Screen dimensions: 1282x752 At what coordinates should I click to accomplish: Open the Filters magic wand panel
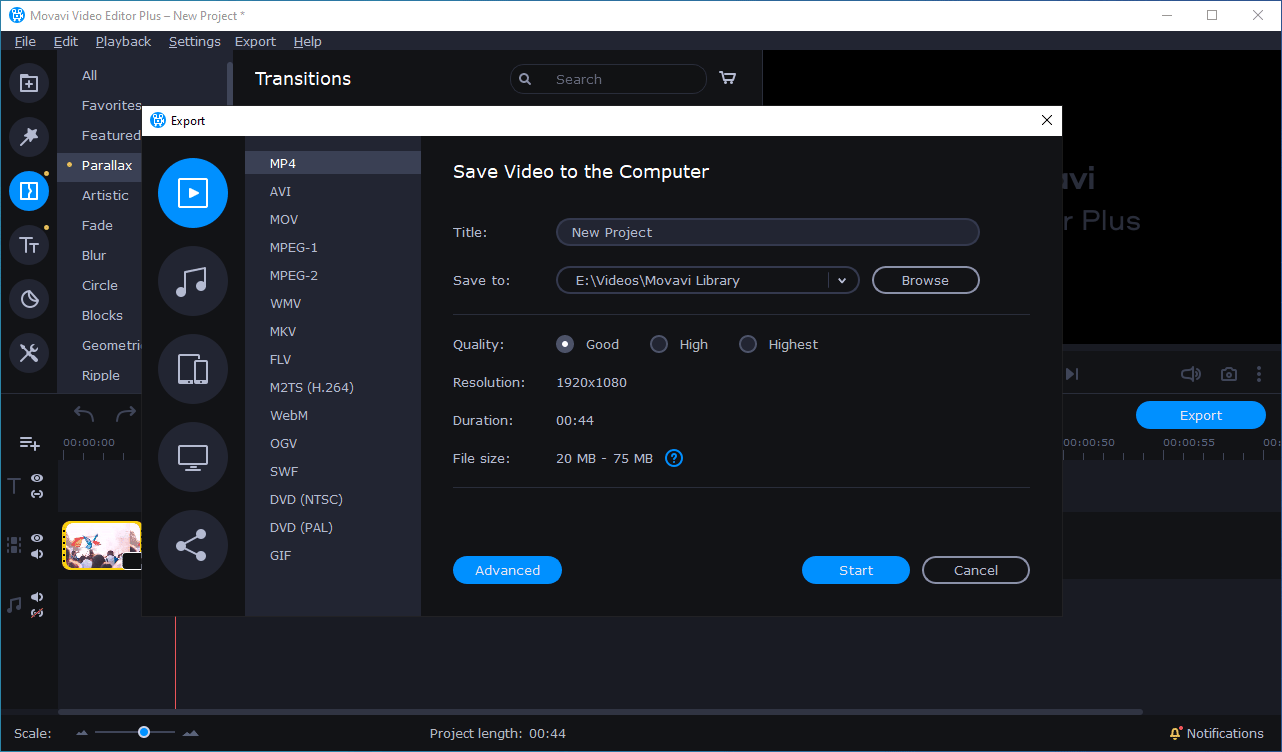tap(29, 137)
